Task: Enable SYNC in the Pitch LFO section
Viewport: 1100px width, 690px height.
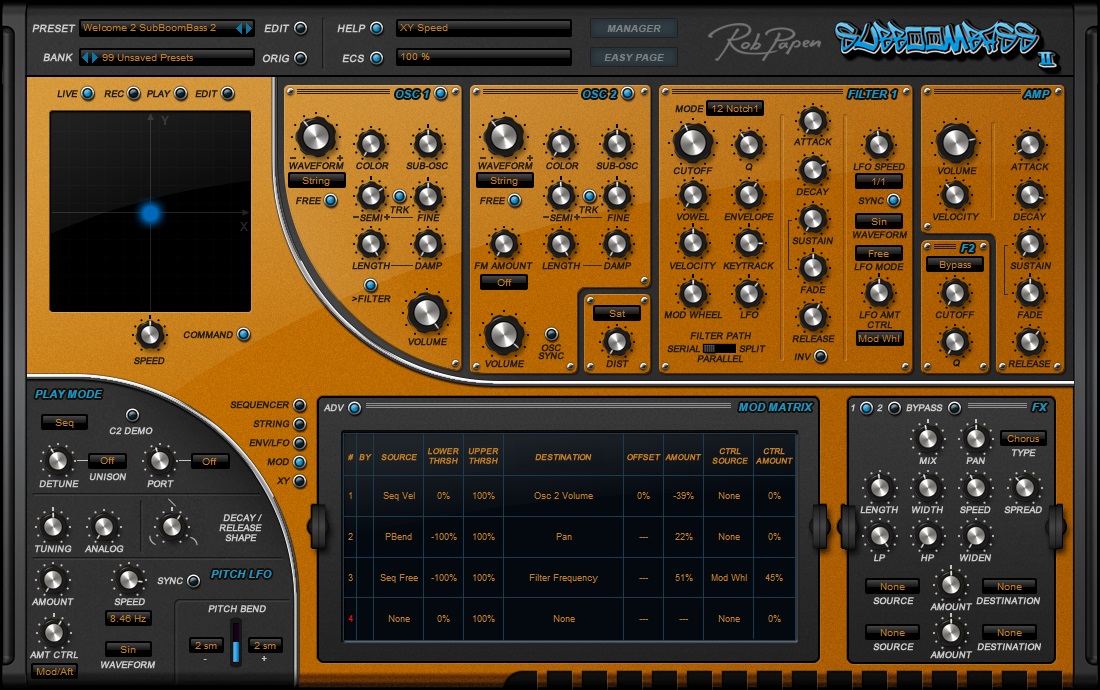Action: point(192,580)
